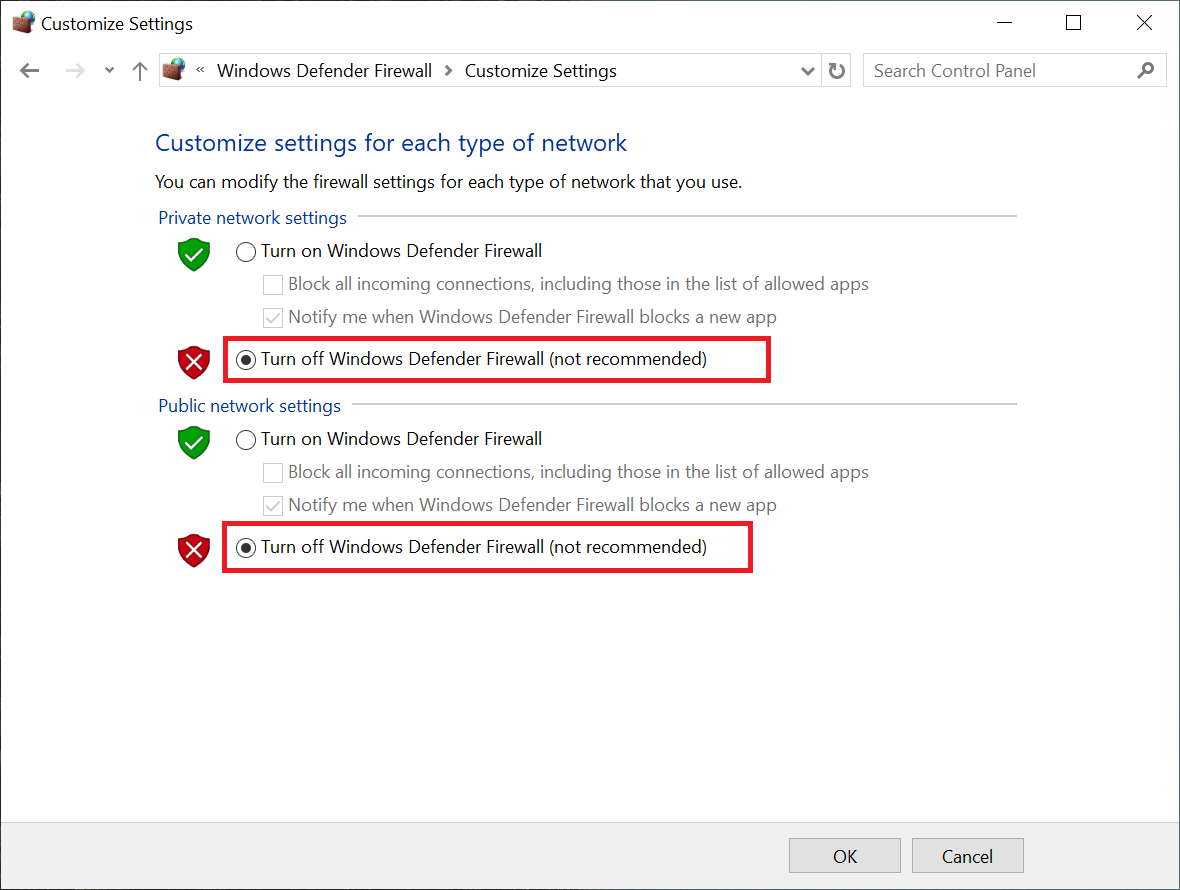Click green shield icon in Private settings
1180x890 pixels.
coord(193,254)
